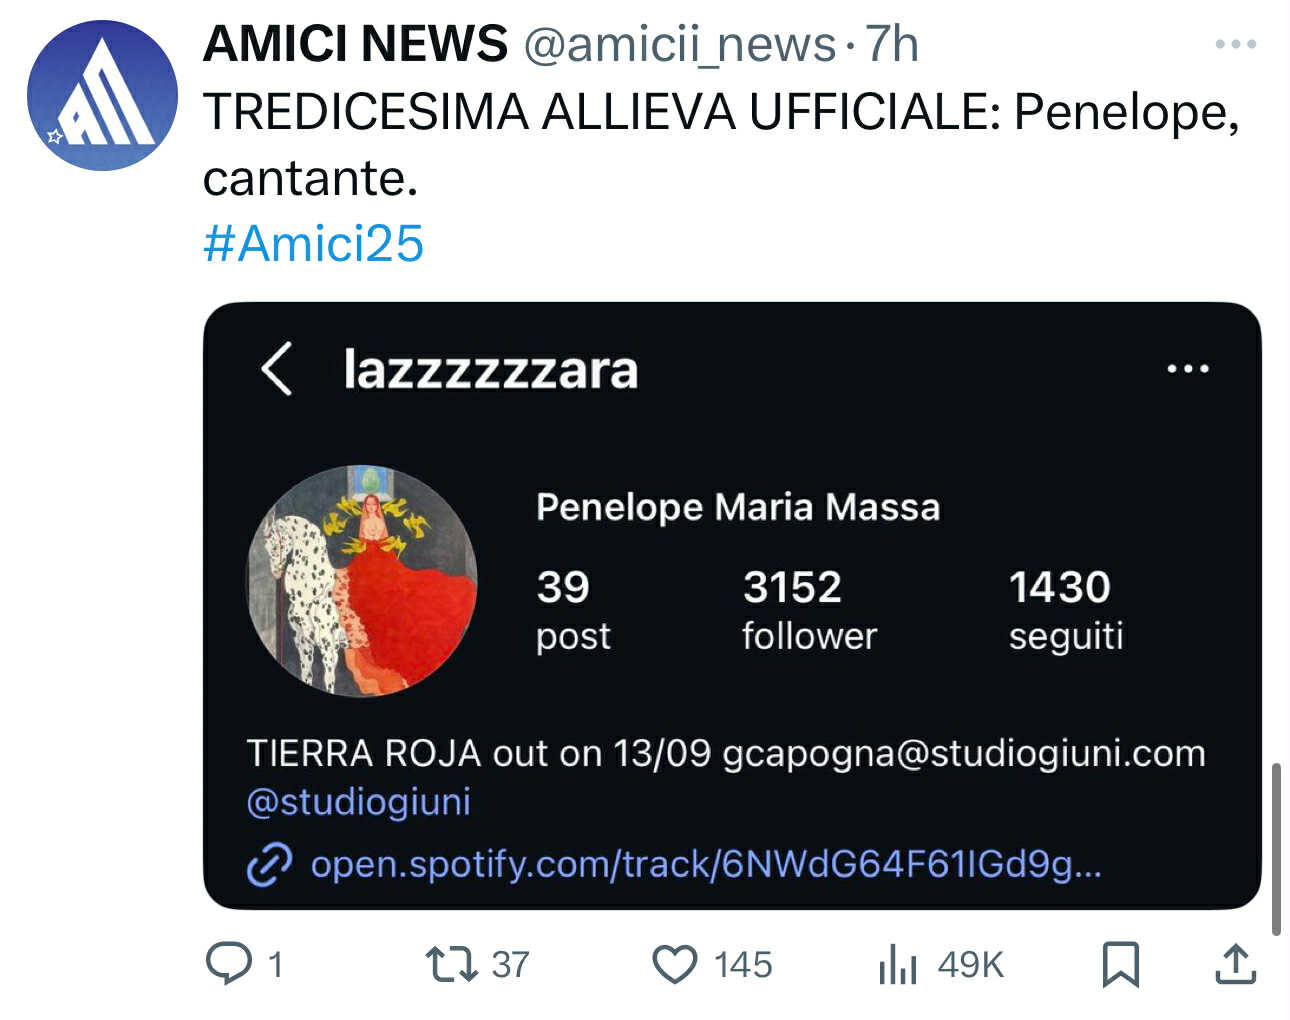1290x1020 pixels.
Task: Share the tweet via the upload icon
Action: 1235,964
